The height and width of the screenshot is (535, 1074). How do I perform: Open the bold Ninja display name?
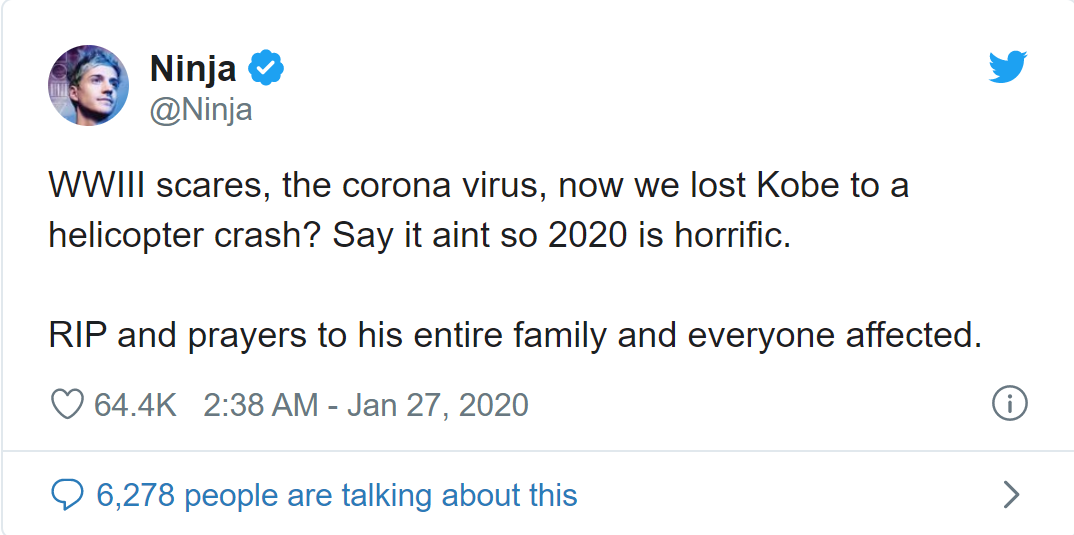point(193,69)
